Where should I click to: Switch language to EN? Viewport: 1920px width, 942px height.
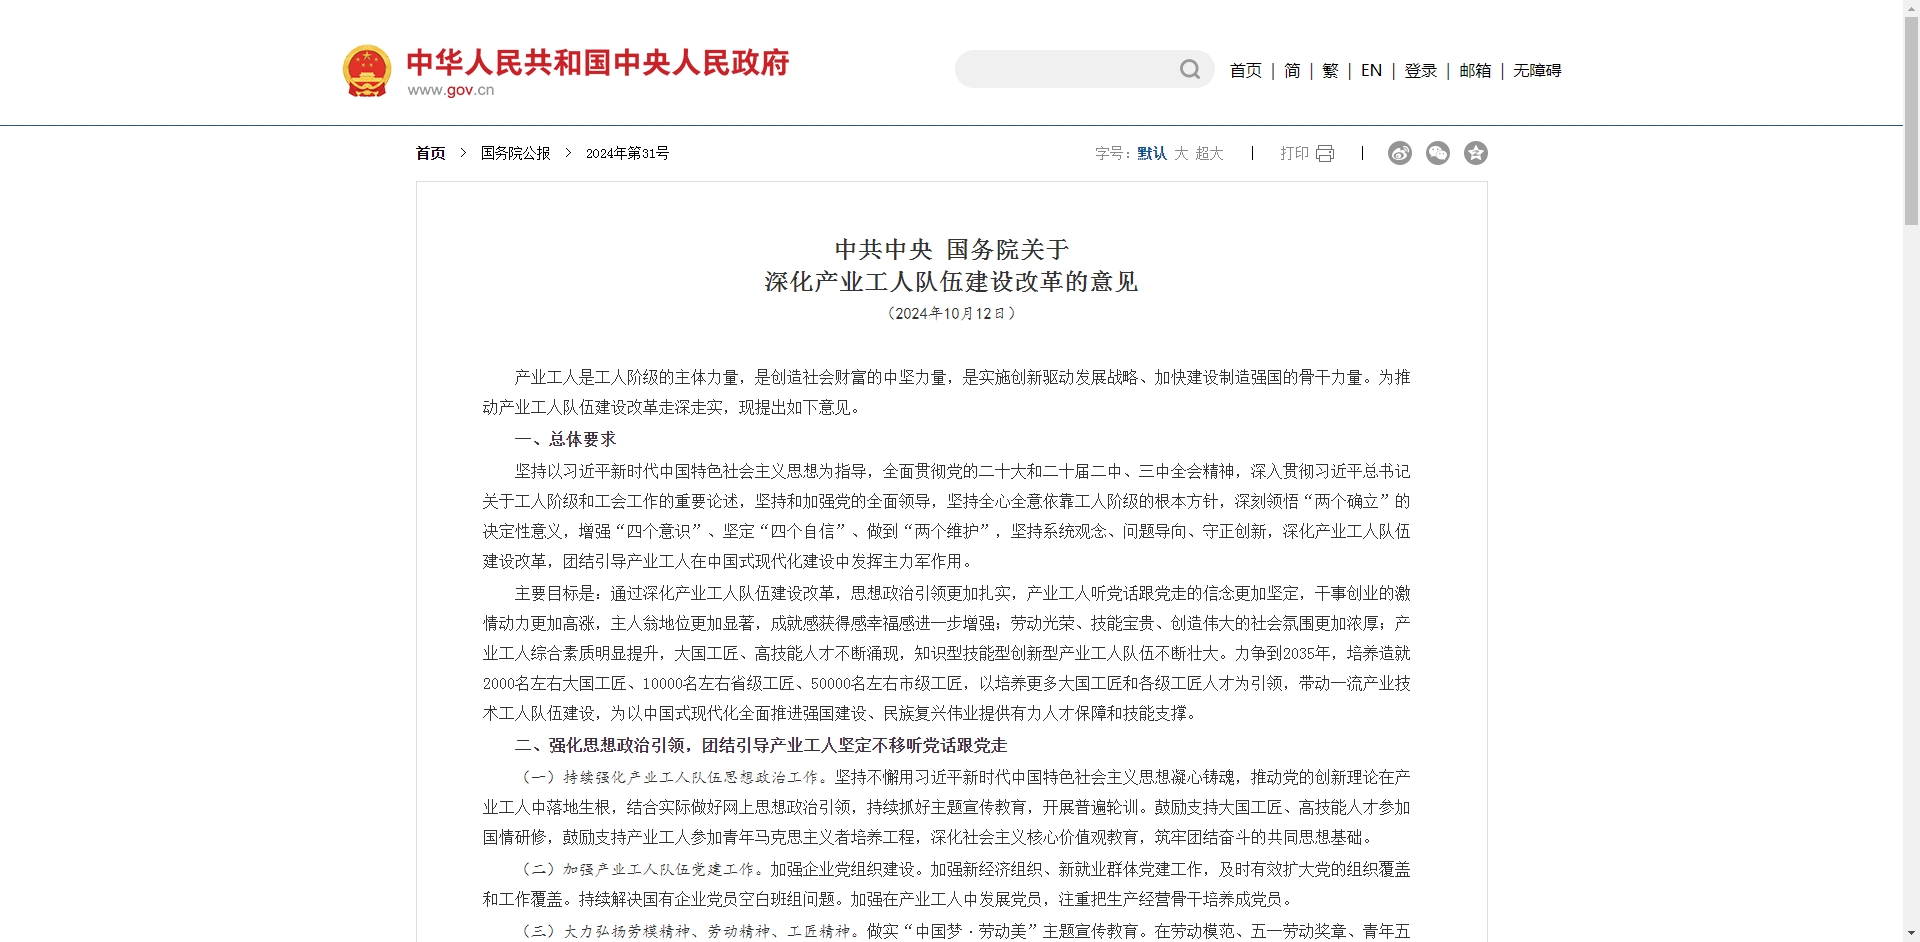(1372, 70)
